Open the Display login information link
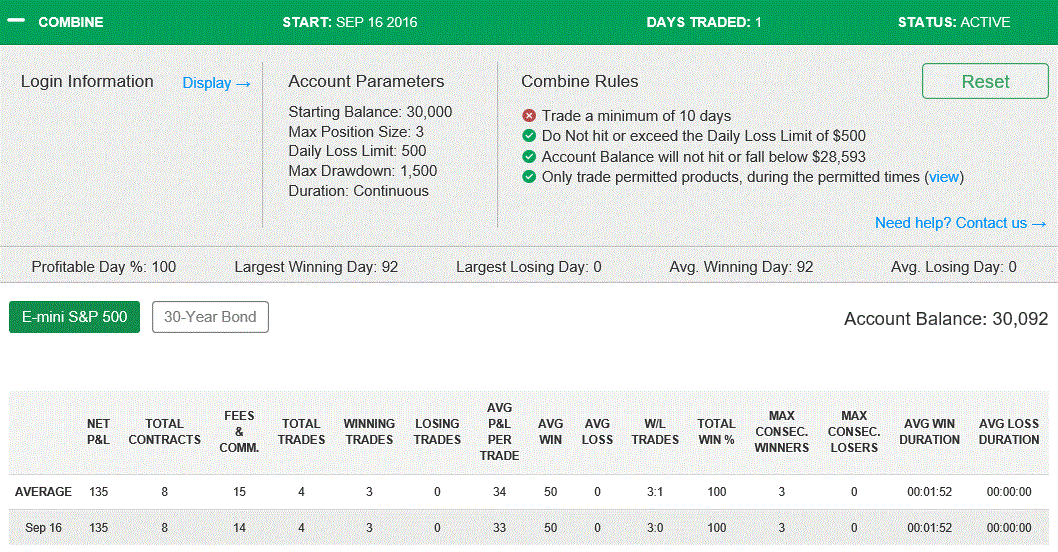The image size is (1058, 552). point(206,83)
